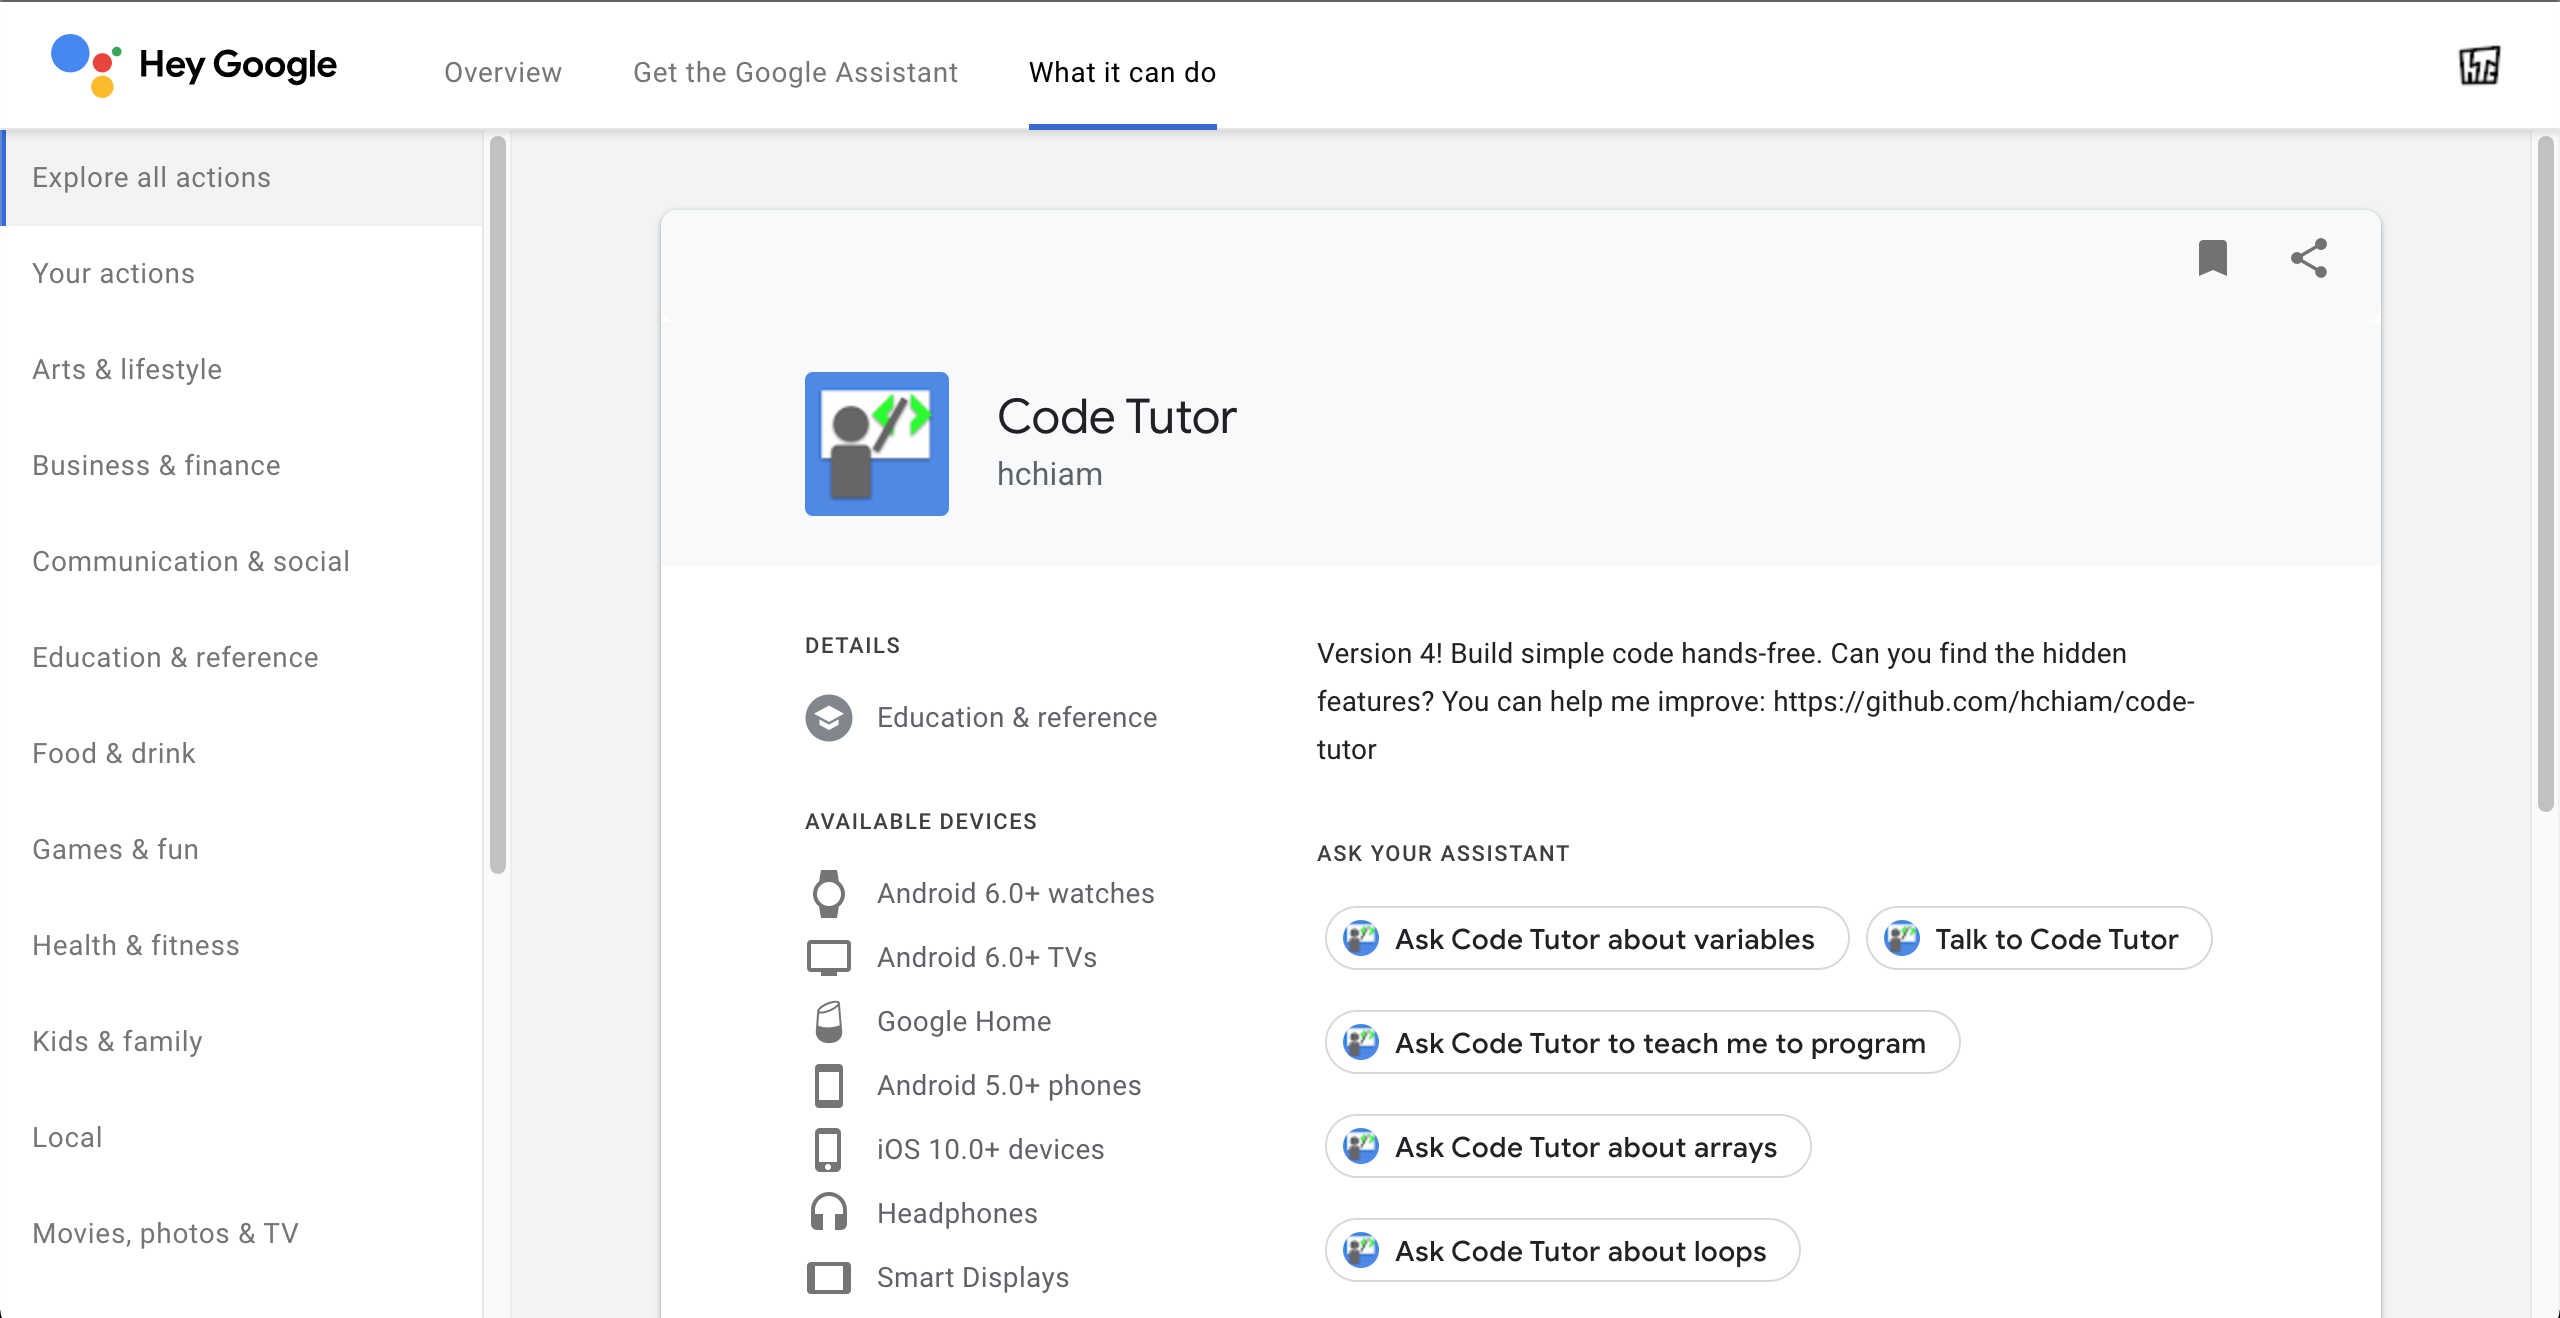The image size is (2560, 1318).
Task: Click the Education & reference category icon
Action: pos(829,718)
